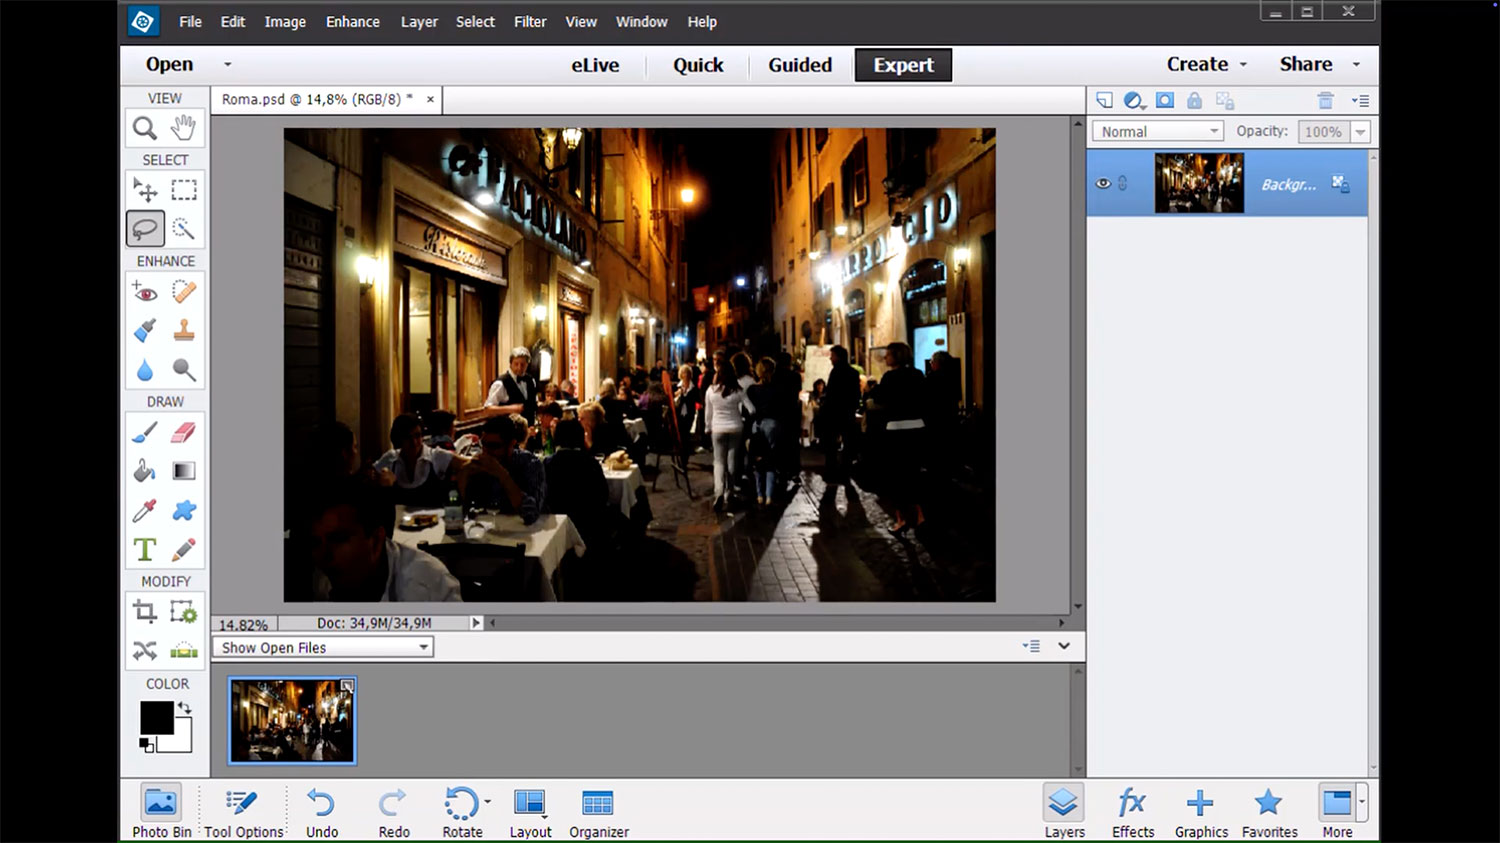
Task: Select the Clone Stamp tool
Action: [x=184, y=331]
